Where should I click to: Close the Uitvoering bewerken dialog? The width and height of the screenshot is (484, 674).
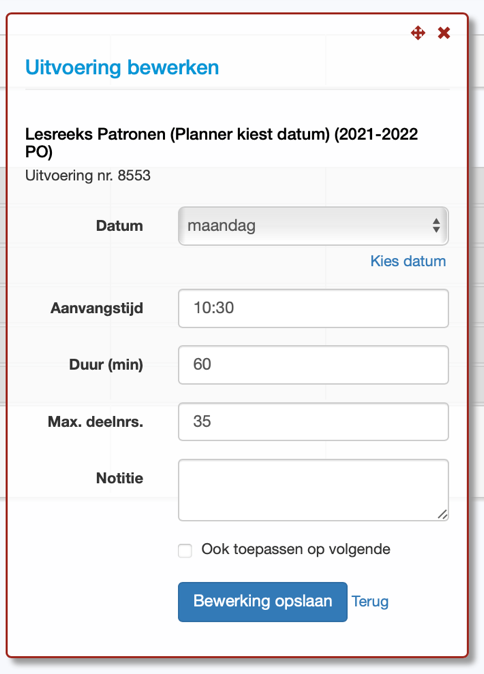pos(444,33)
